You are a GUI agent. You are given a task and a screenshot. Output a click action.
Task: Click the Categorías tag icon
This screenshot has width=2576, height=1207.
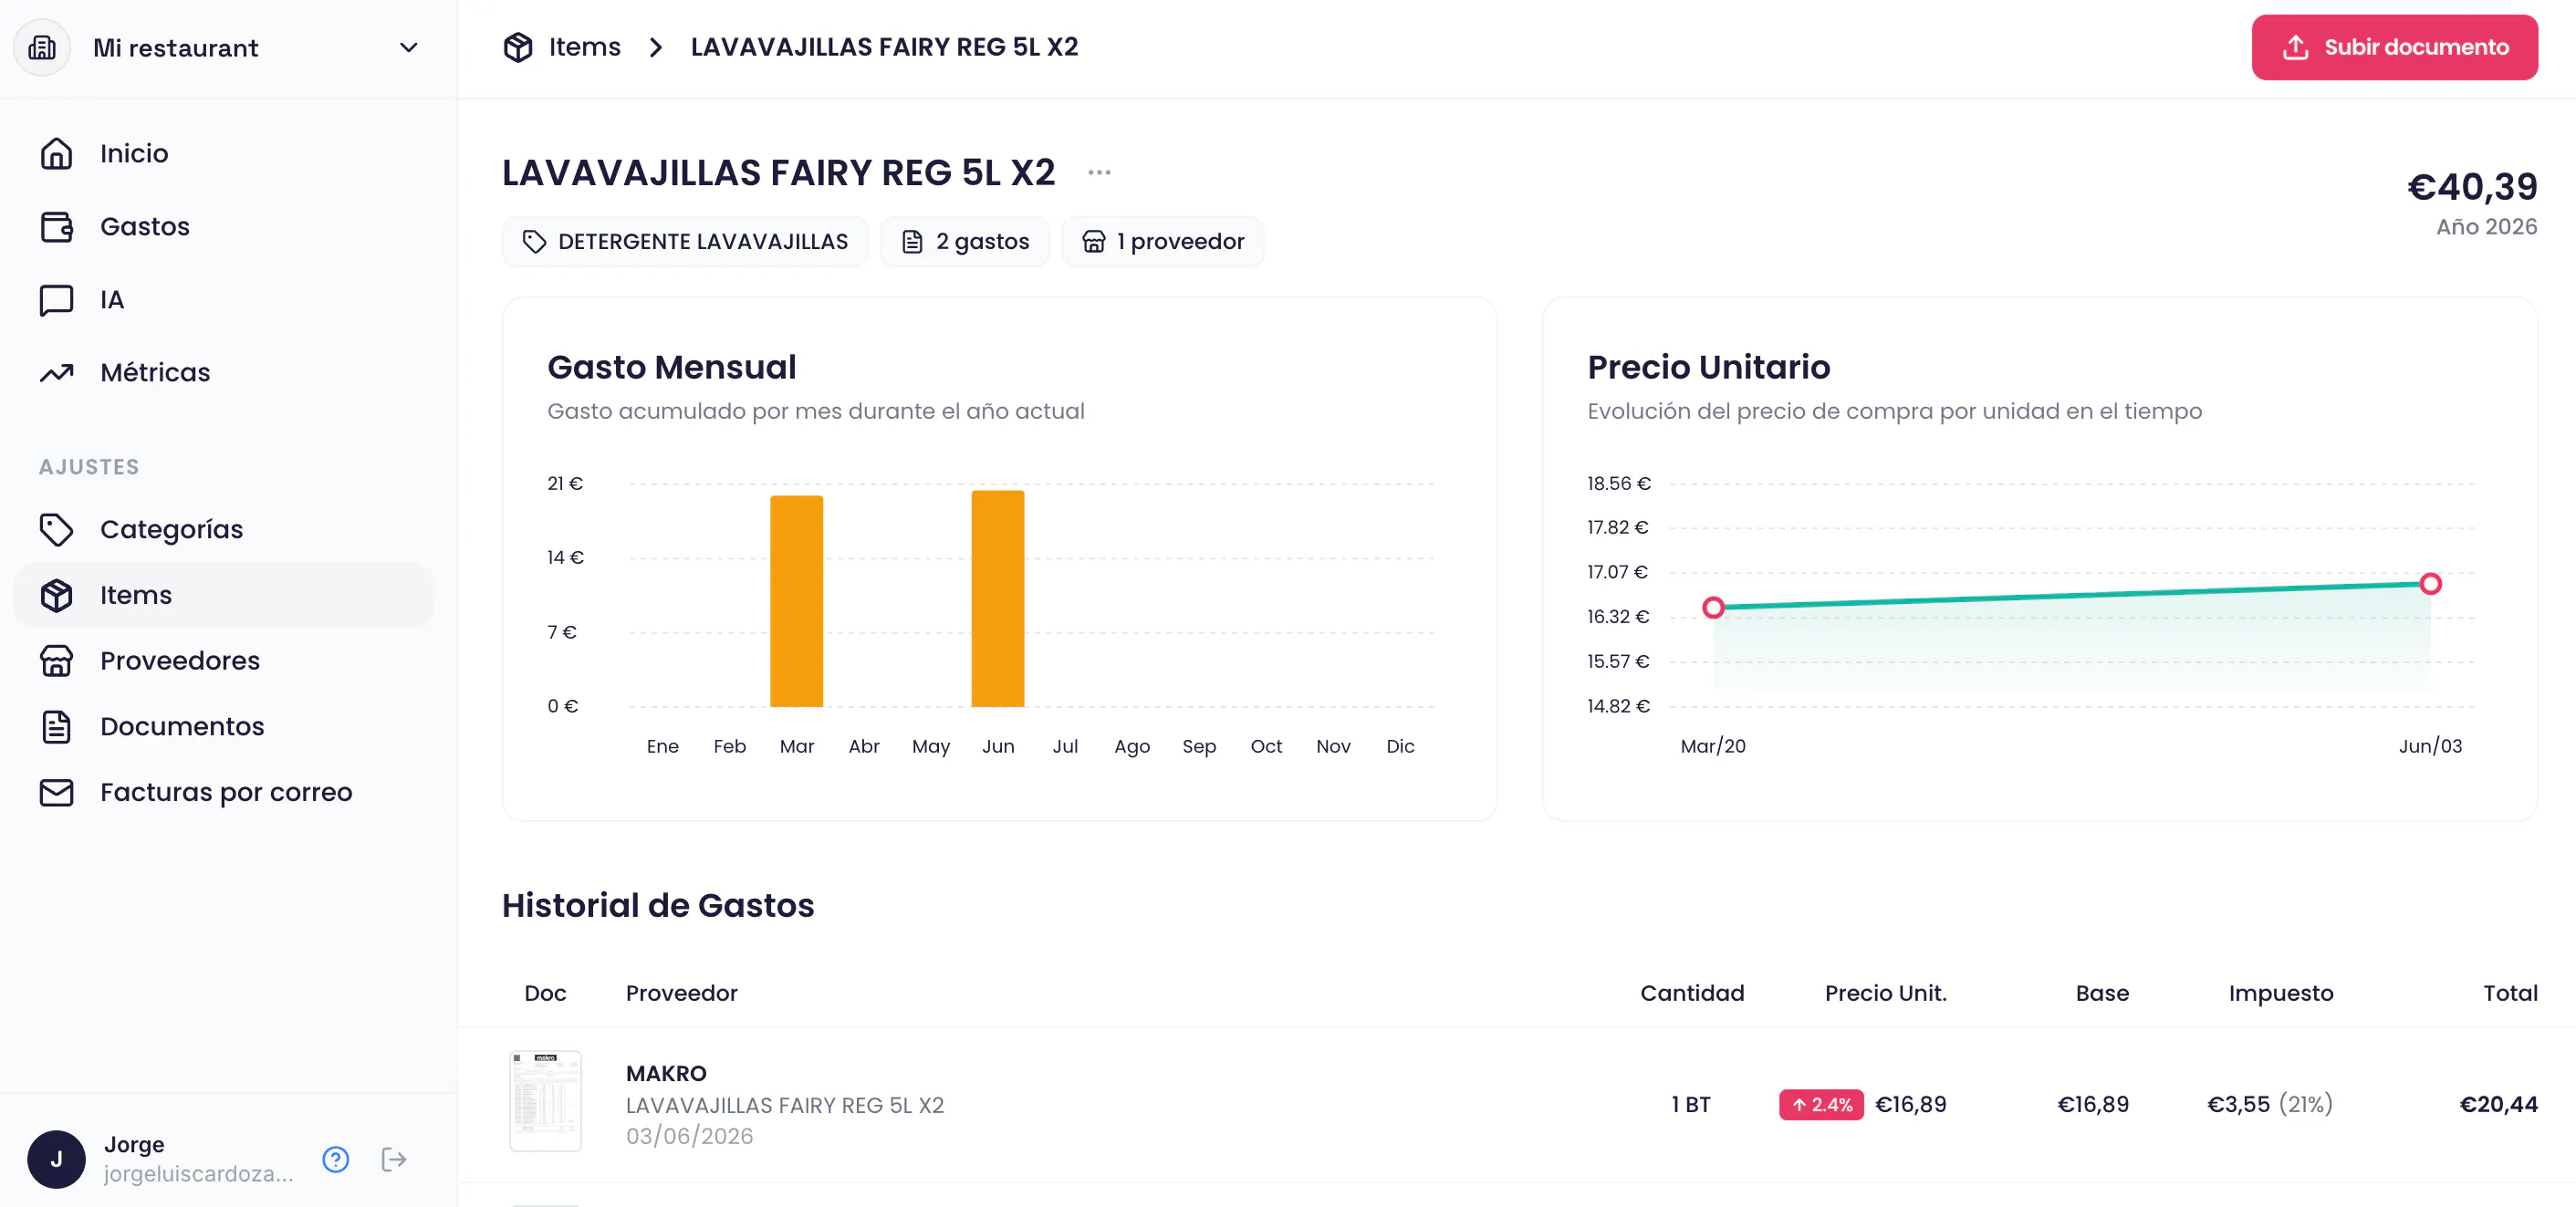tap(56, 529)
